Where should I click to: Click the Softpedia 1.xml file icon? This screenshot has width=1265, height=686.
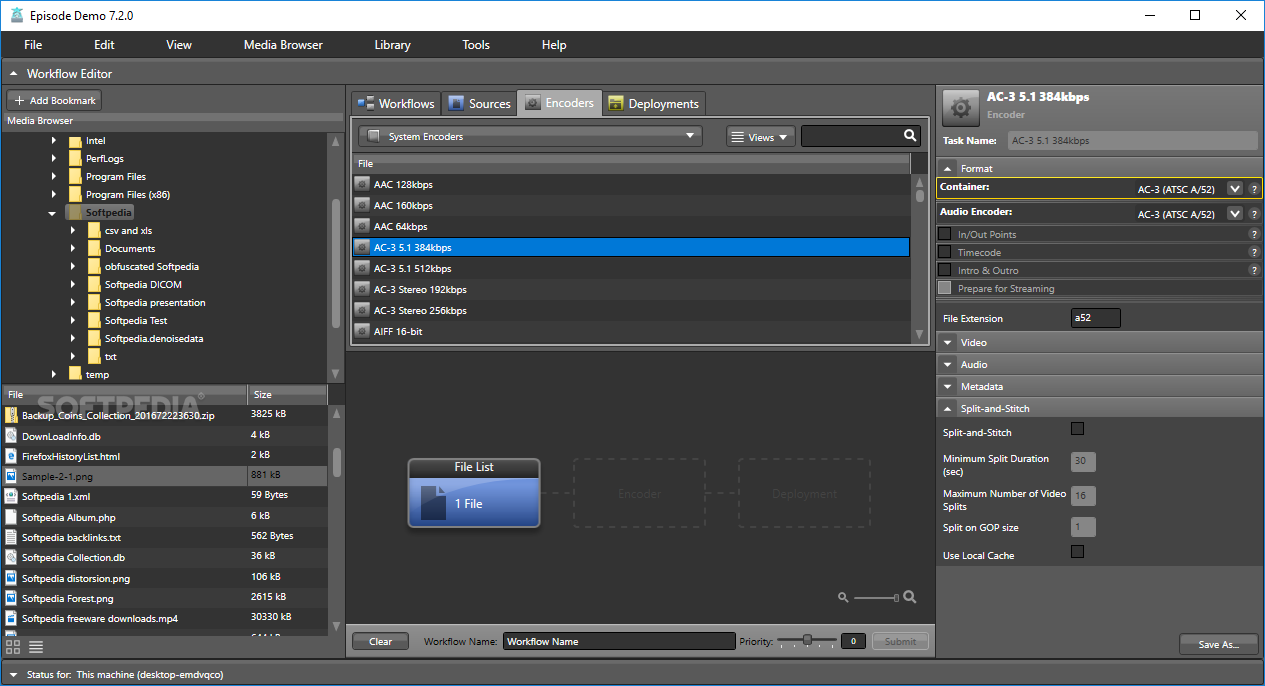tap(12, 496)
